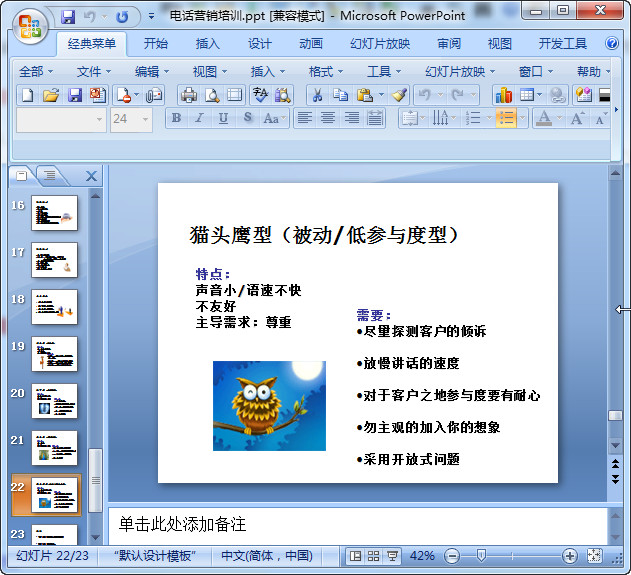
Task: Toggle text Shadow formatting
Action: click(x=248, y=118)
